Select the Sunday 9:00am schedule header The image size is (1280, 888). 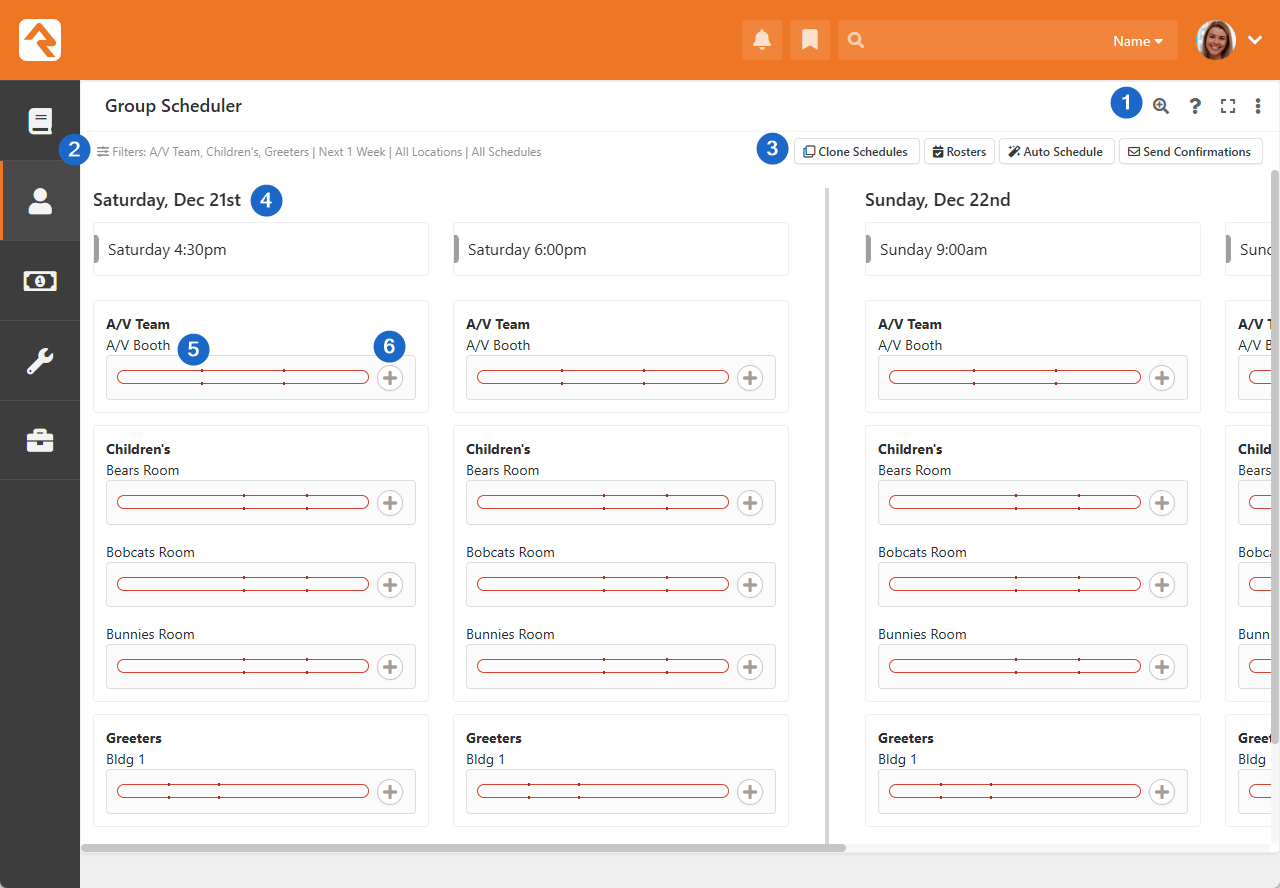coord(1033,249)
